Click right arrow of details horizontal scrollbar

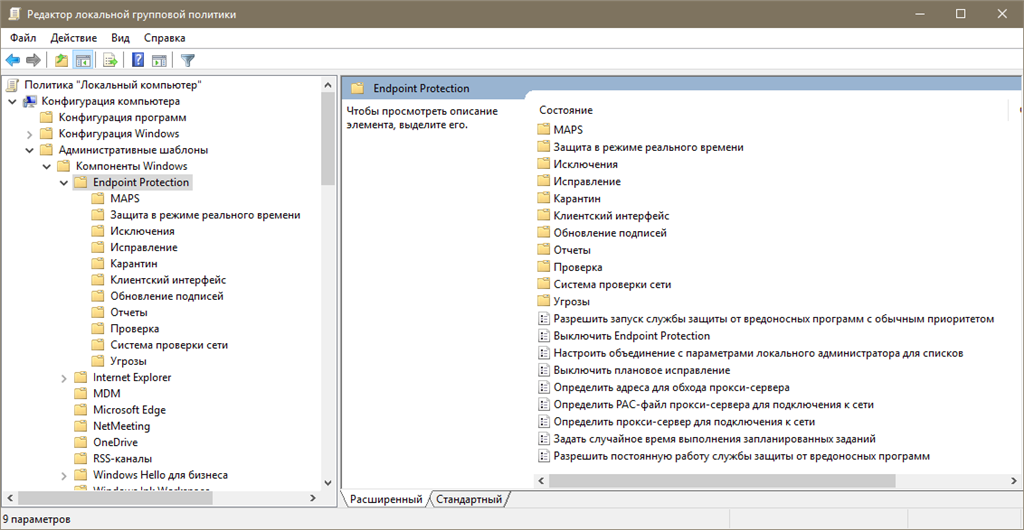tap(1013, 481)
